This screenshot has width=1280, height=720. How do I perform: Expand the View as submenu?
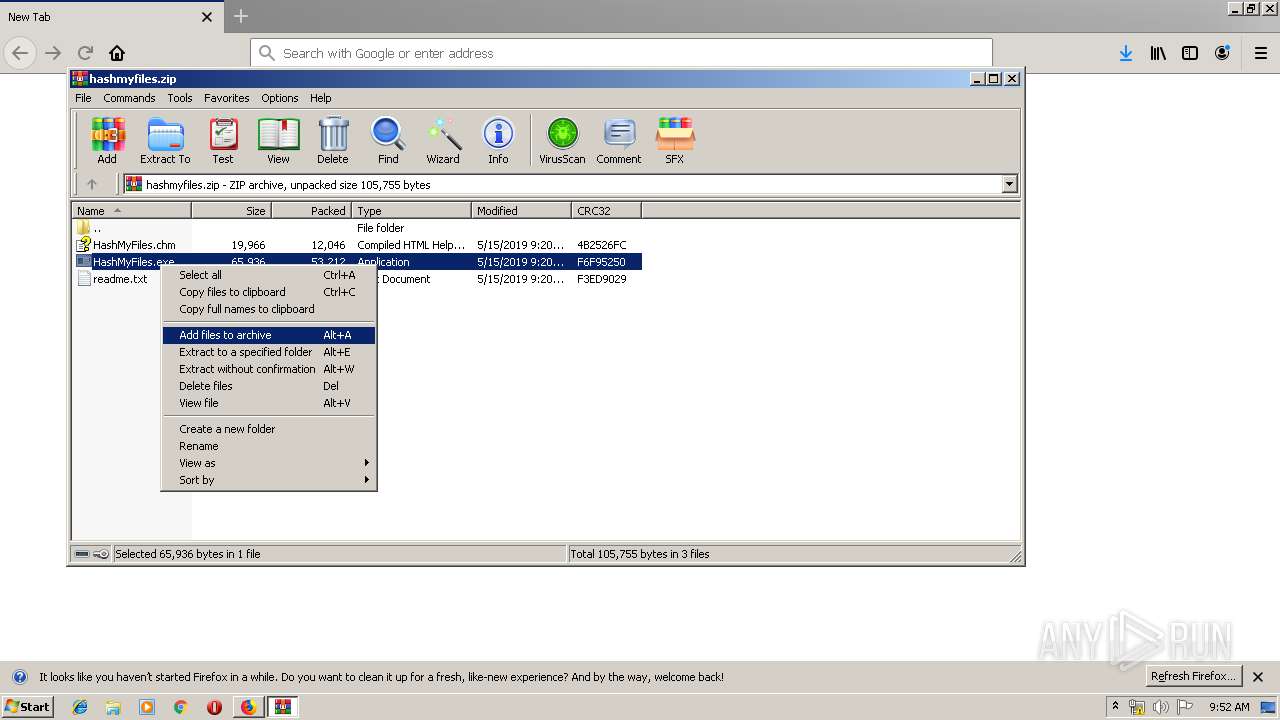(269, 463)
